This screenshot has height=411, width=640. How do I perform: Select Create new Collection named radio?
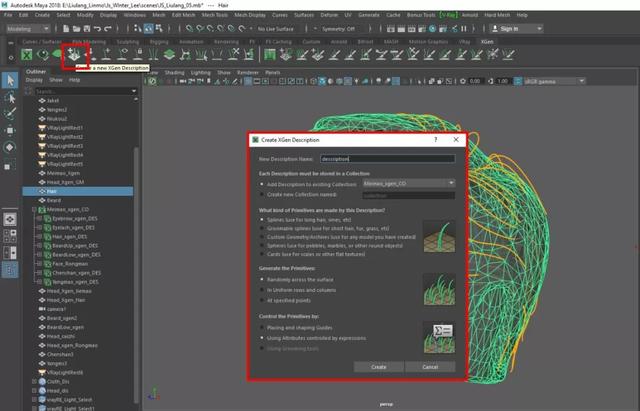pyautogui.click(x=262, y=195)
